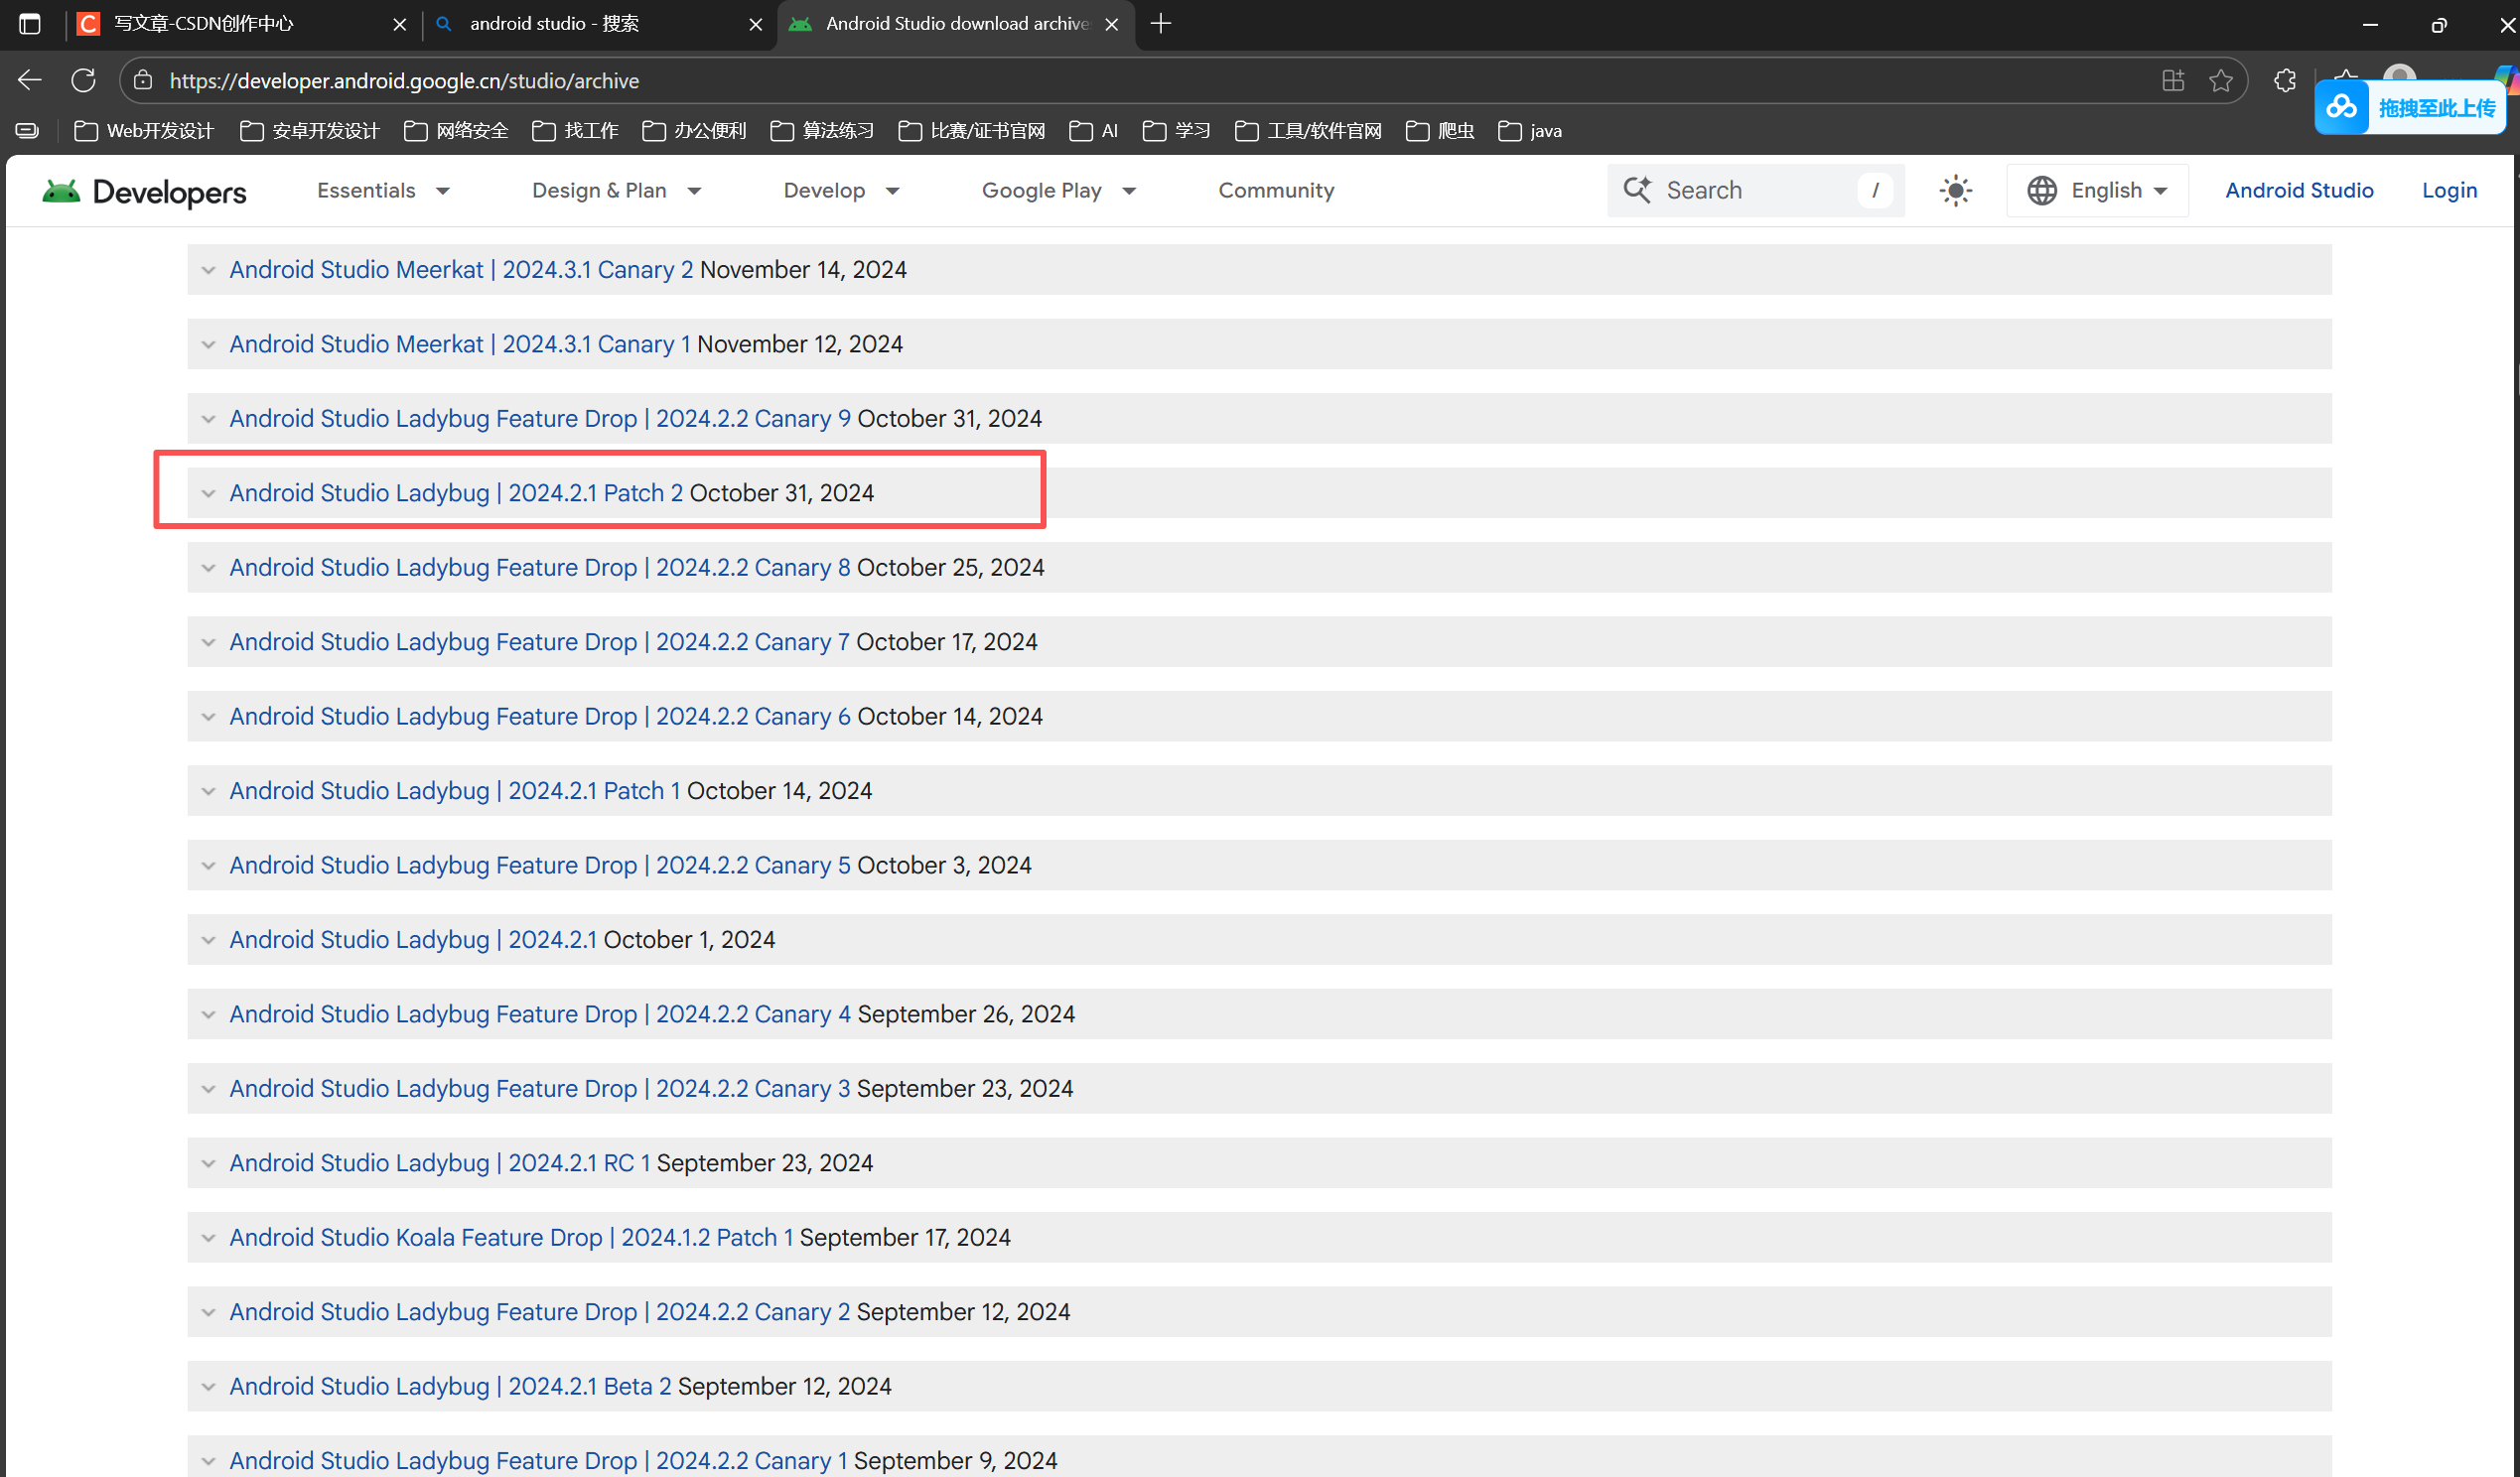Open the 办公便利 bookmark folder
2520x1477 pixels.
click(694, 131)
